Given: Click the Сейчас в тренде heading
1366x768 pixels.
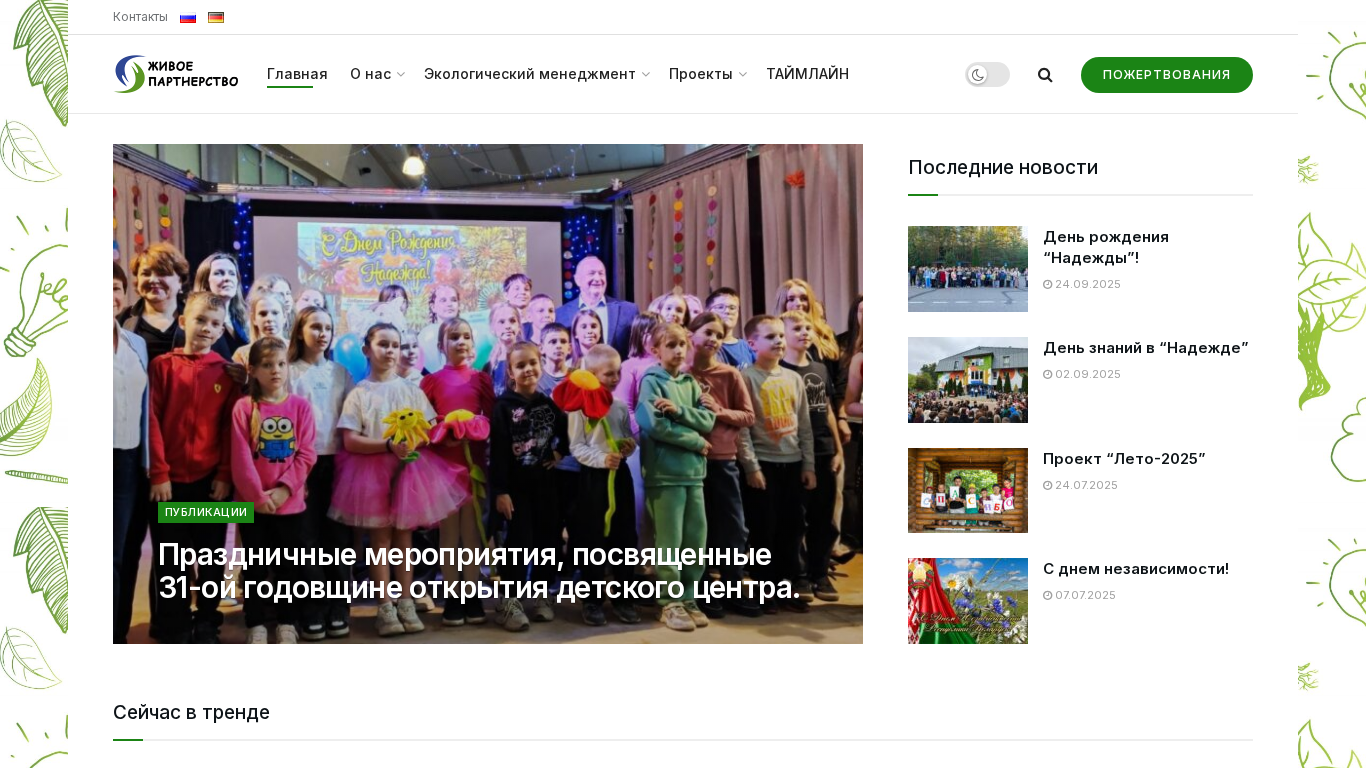Looking at the screenshot, I should [x=191, y=713].
